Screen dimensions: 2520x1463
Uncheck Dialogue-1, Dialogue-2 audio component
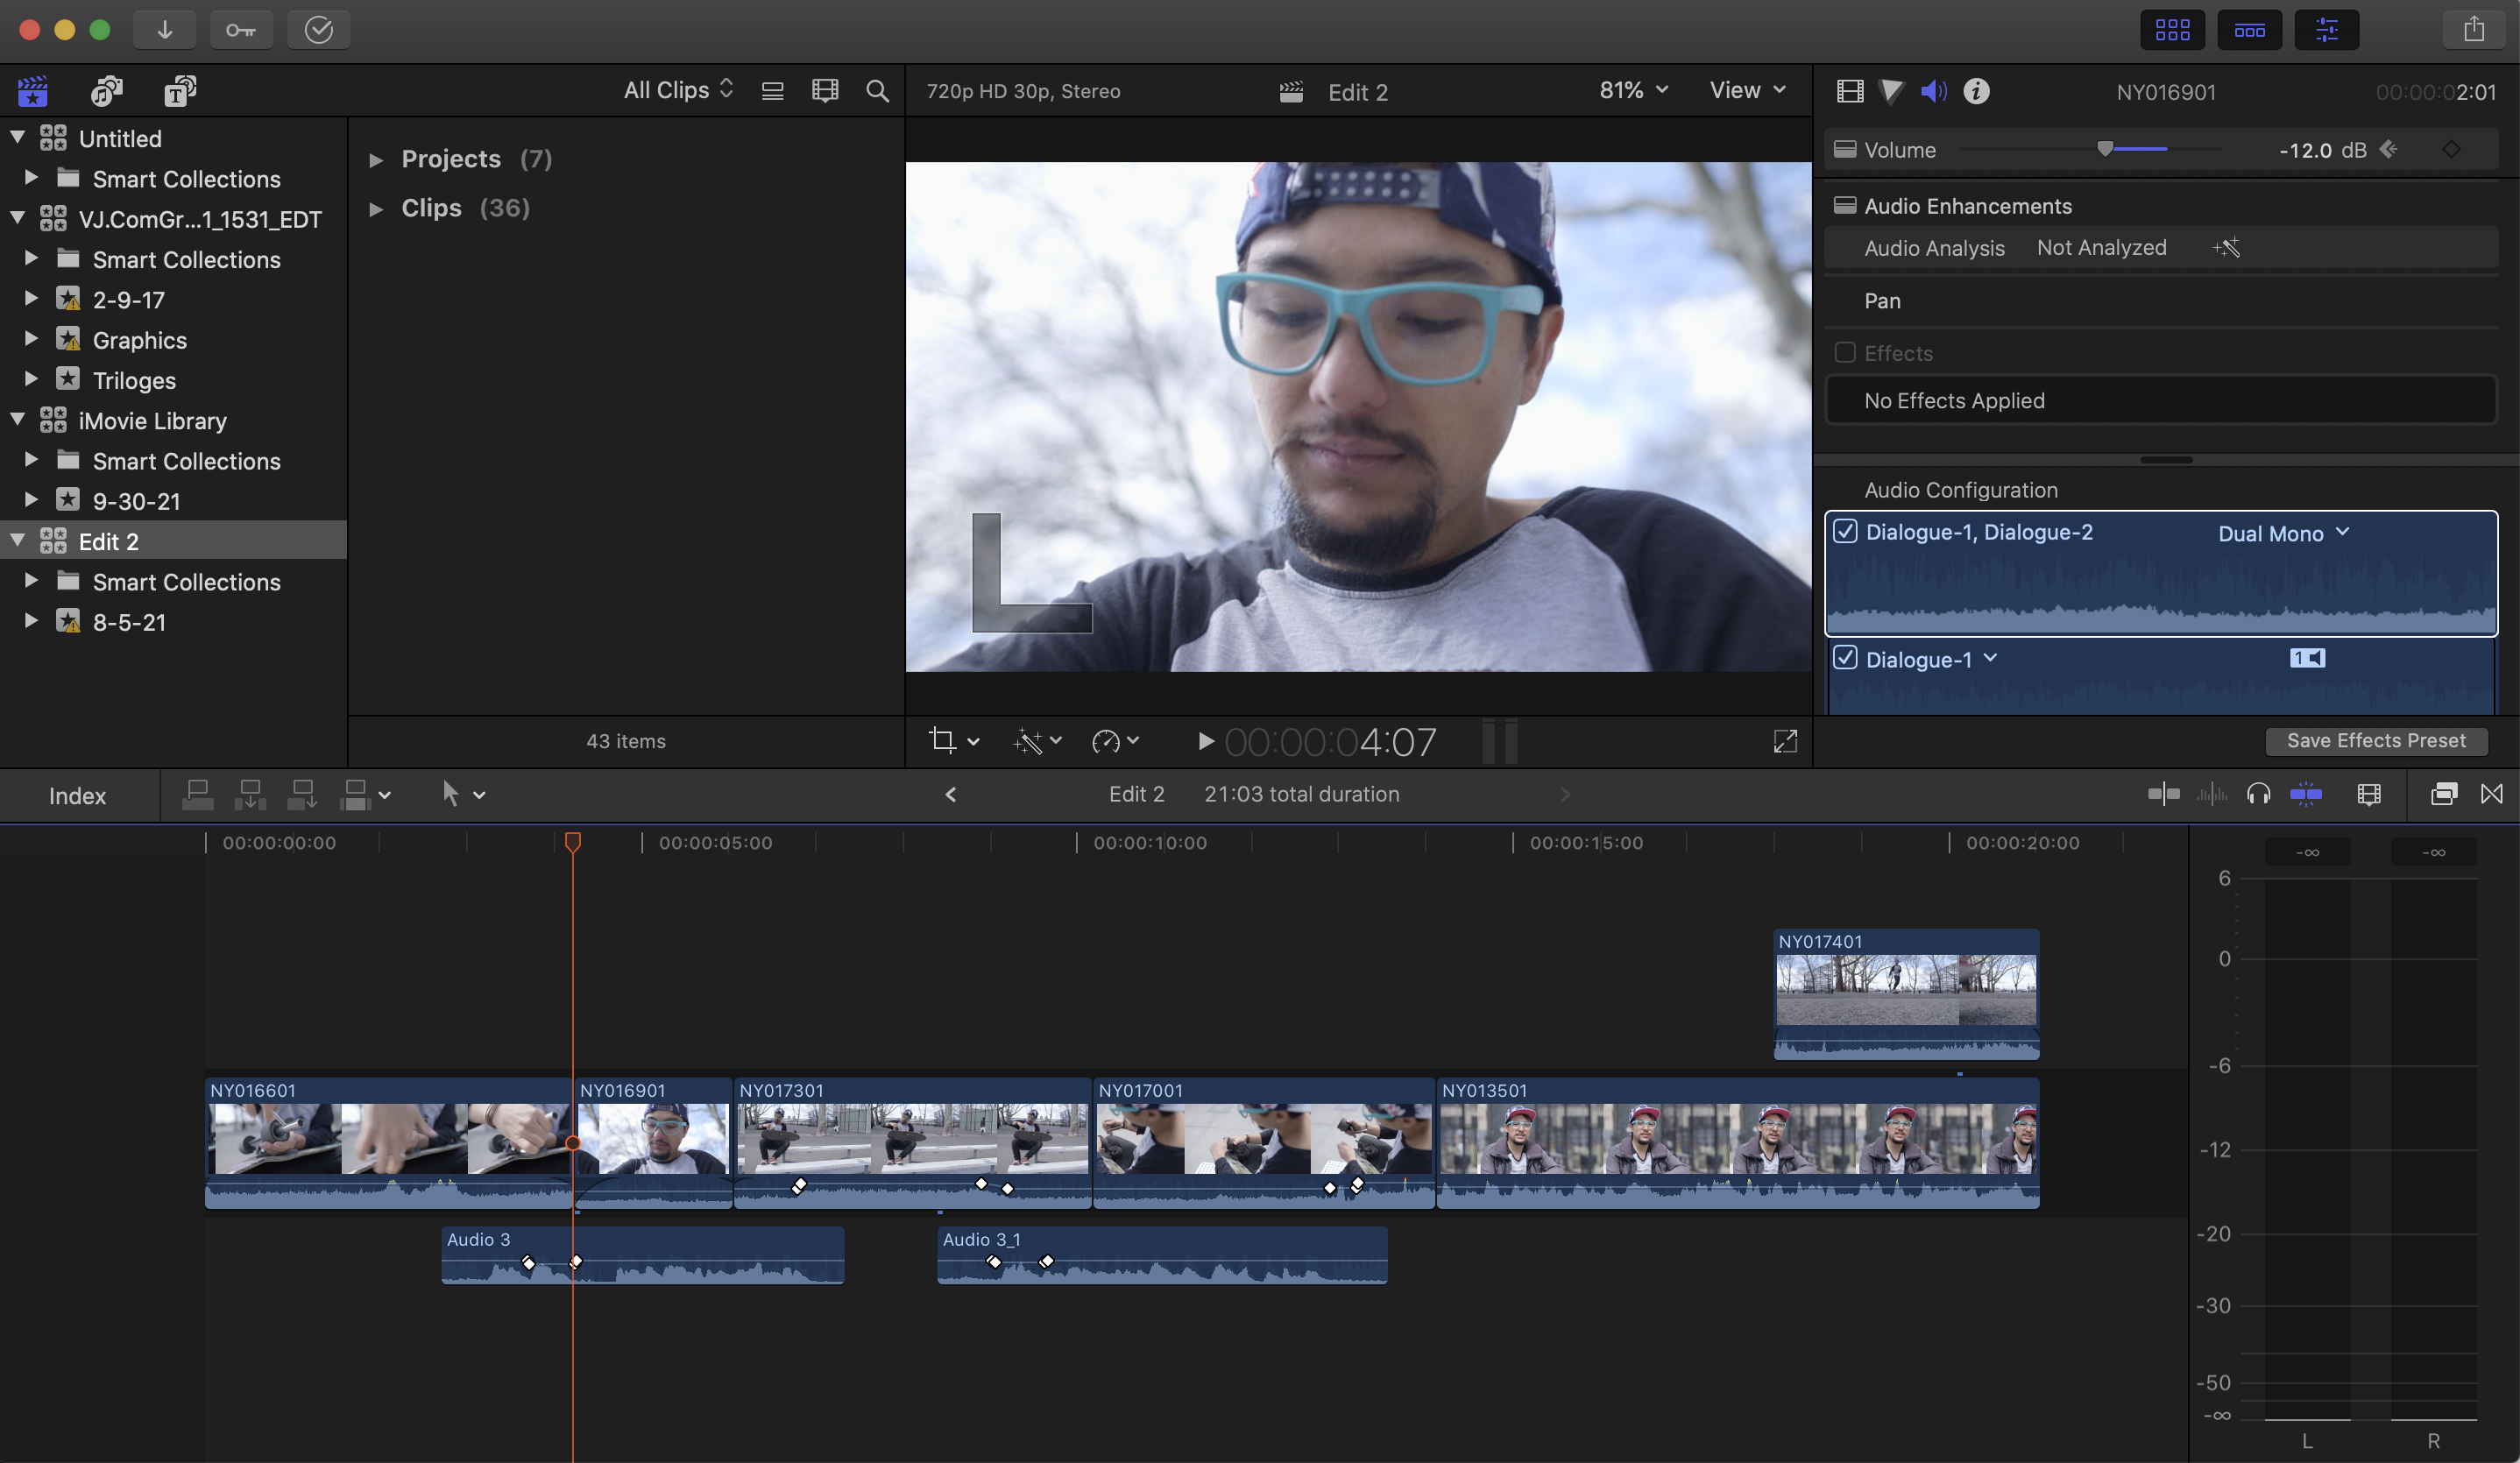(1845, 532)
